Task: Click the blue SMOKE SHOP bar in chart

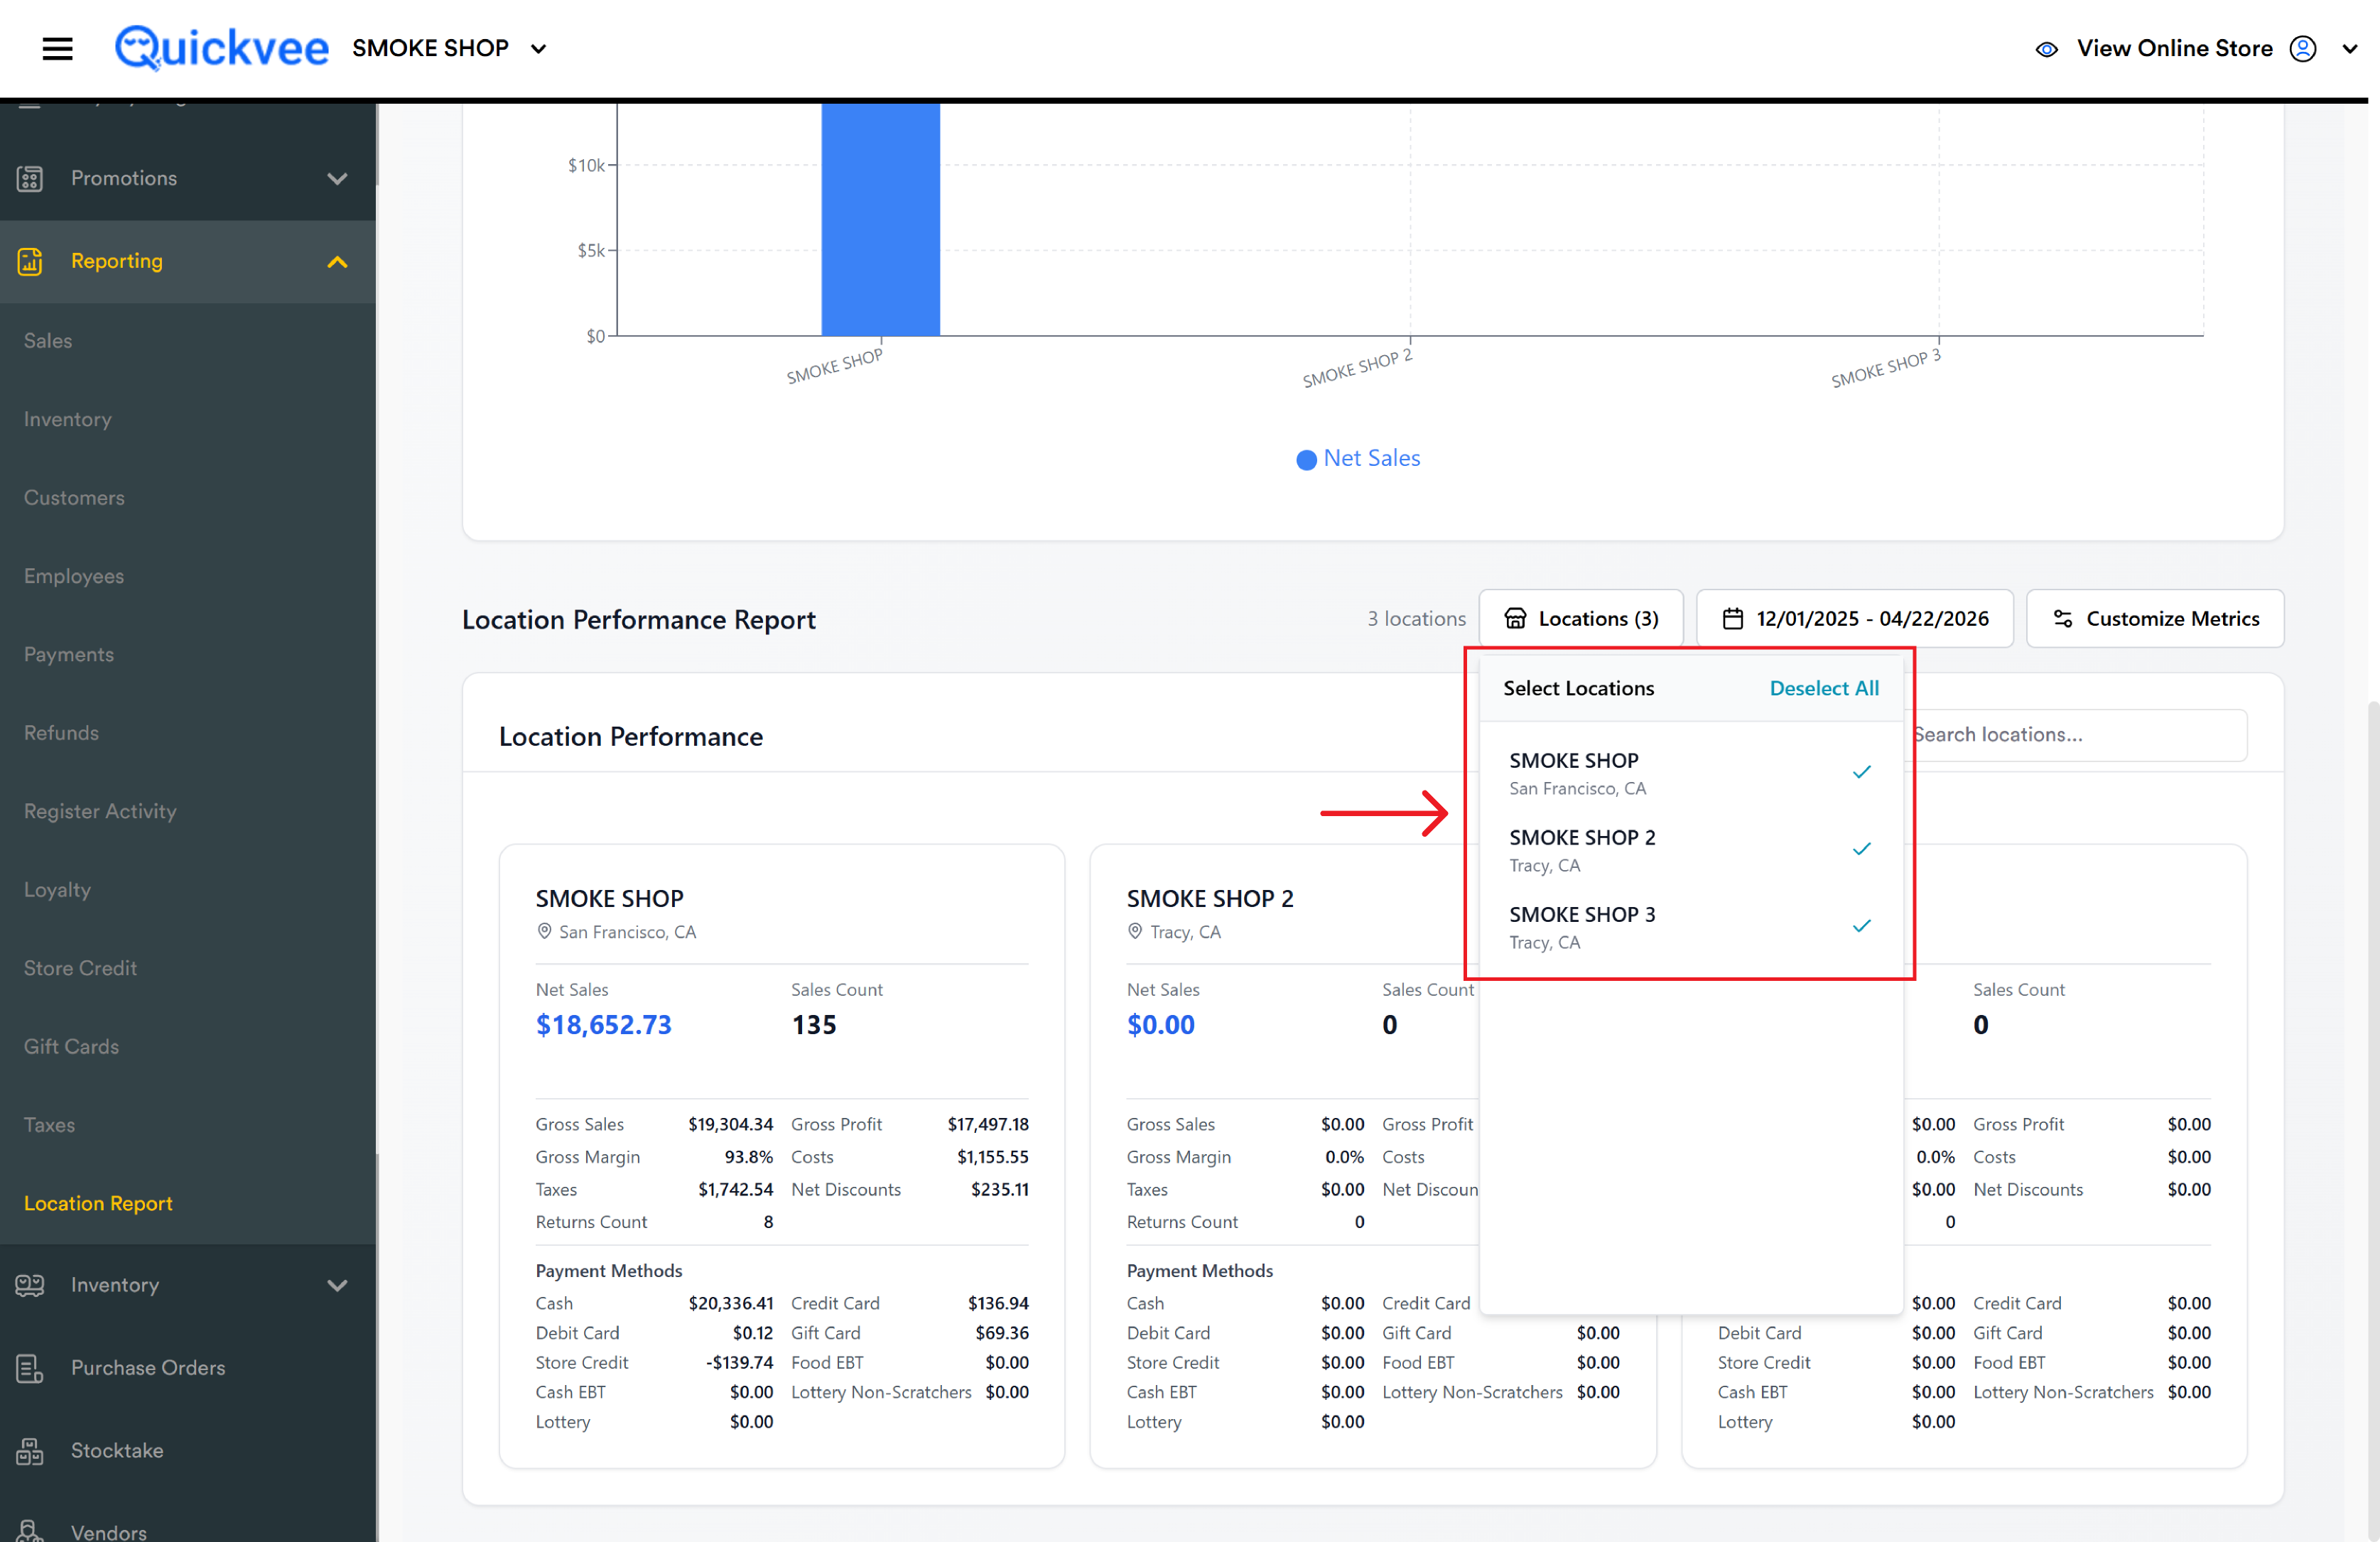Action: pos(880,219)
